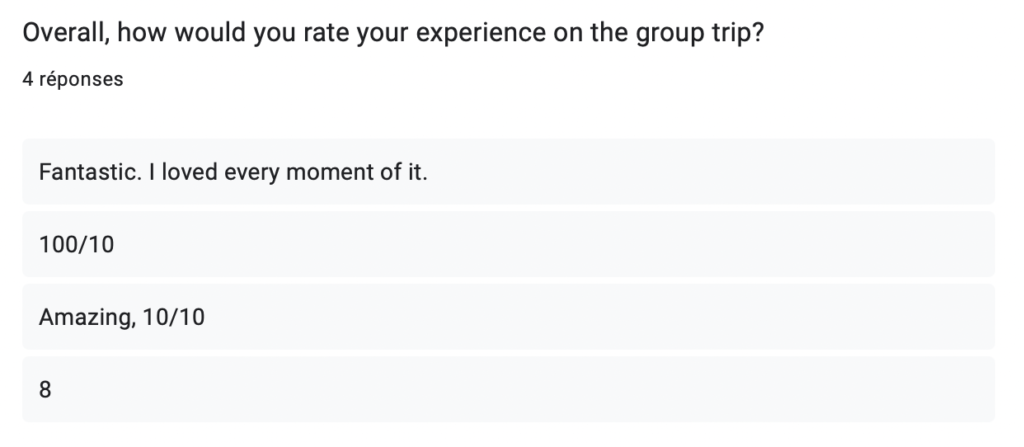Click the question title about group trip
The image size is (1024, 447).
tap(393, 33)
